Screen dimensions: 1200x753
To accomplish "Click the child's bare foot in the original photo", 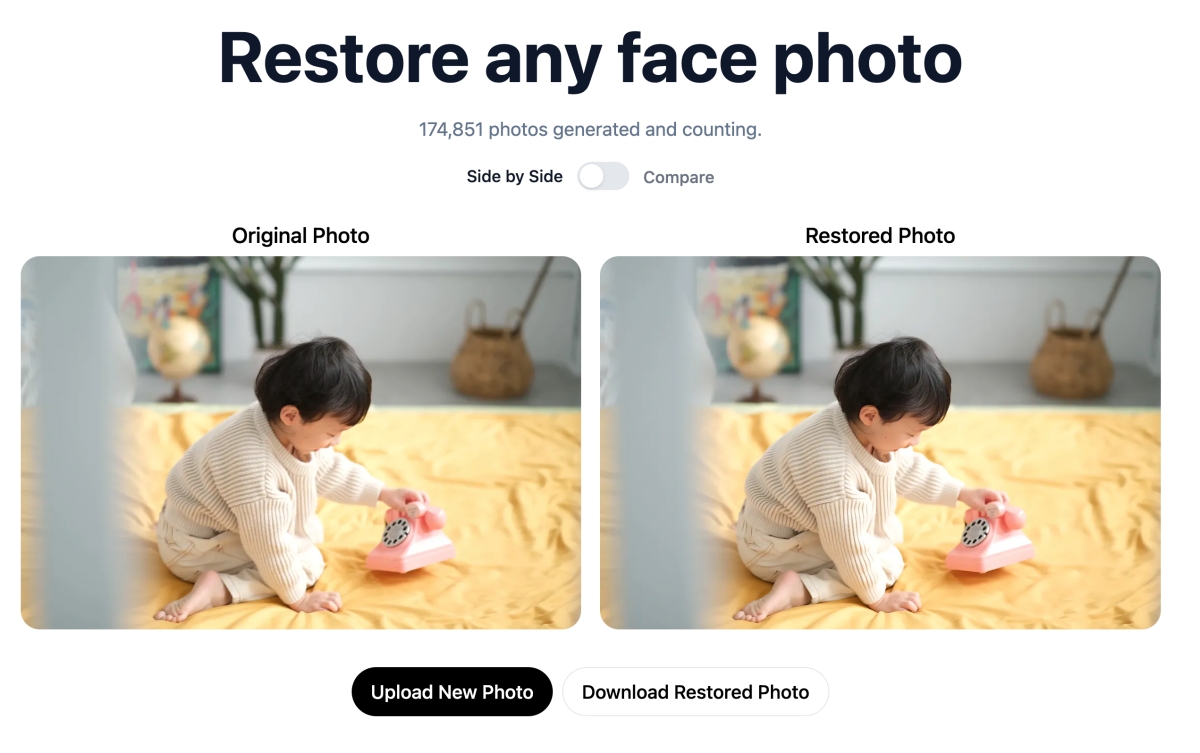I will click(192, 599).
